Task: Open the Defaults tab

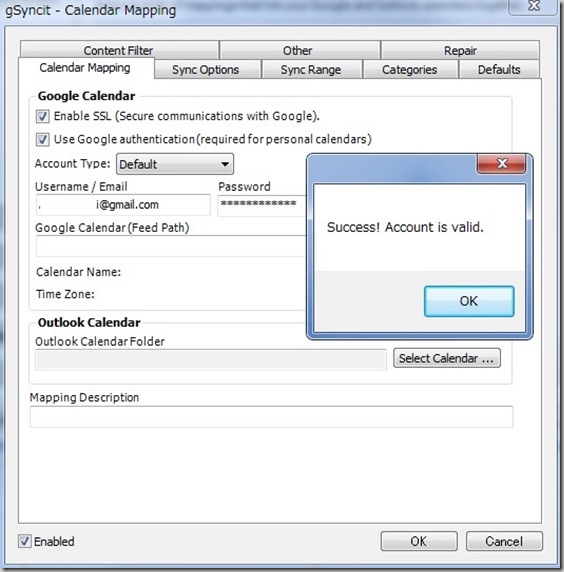Action: (499, 69)
